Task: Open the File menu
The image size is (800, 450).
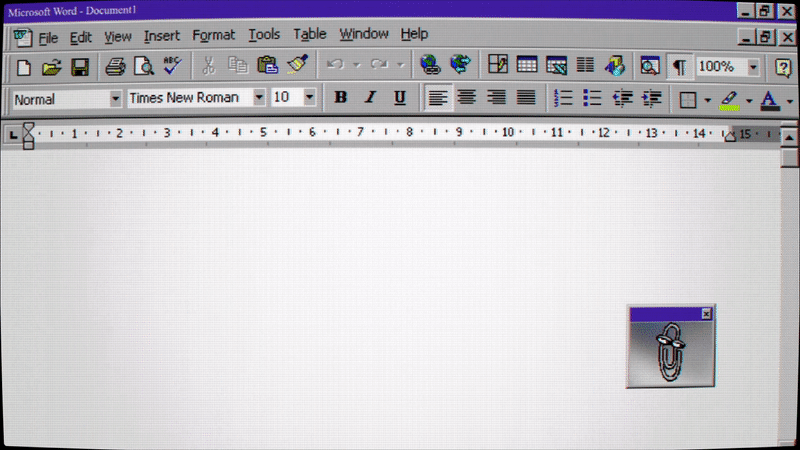Action: 48,38
